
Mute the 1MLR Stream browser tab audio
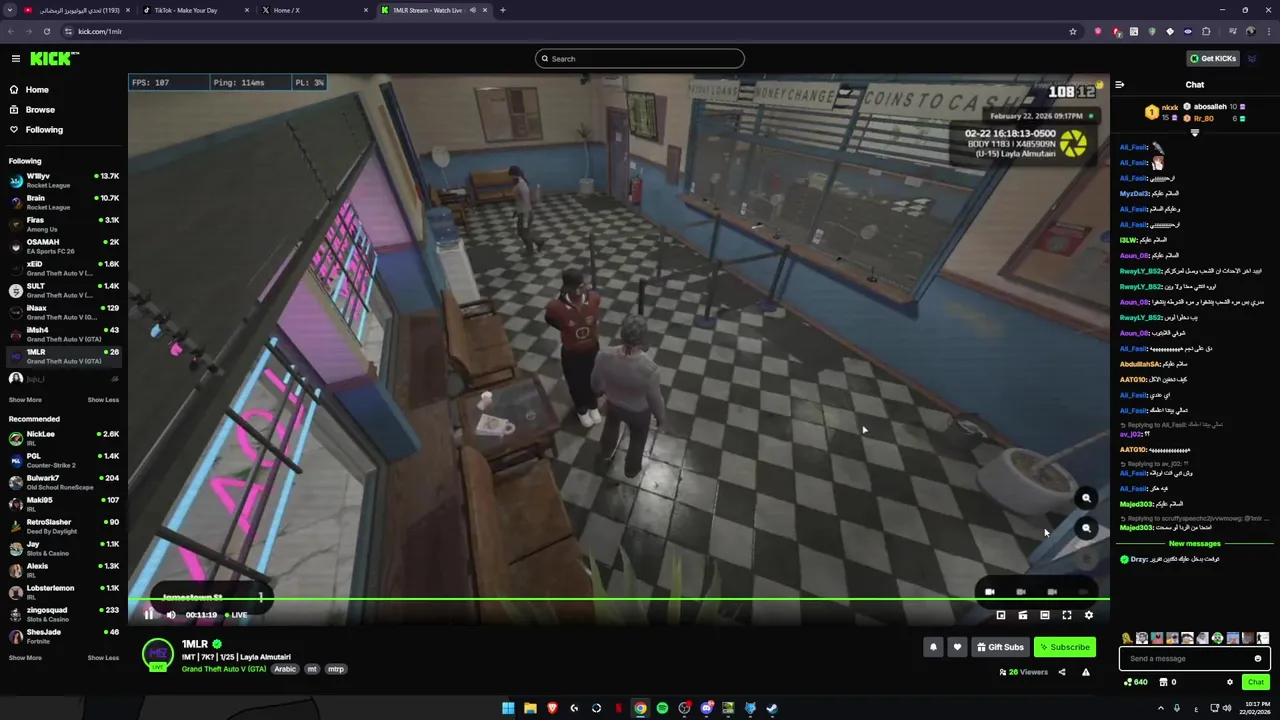point(473,10)
